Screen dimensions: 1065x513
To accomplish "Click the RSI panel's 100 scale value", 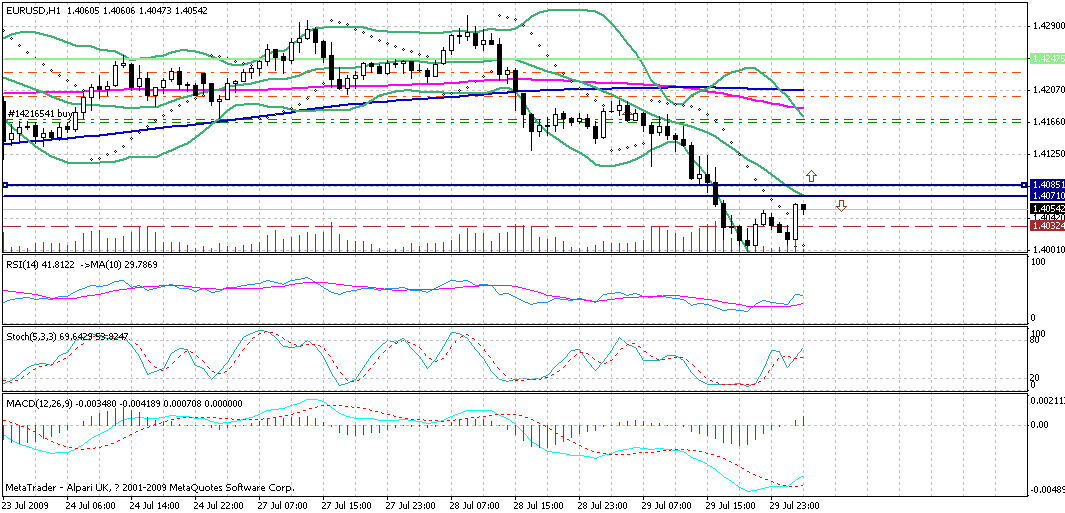I will tap(1038, 262).
